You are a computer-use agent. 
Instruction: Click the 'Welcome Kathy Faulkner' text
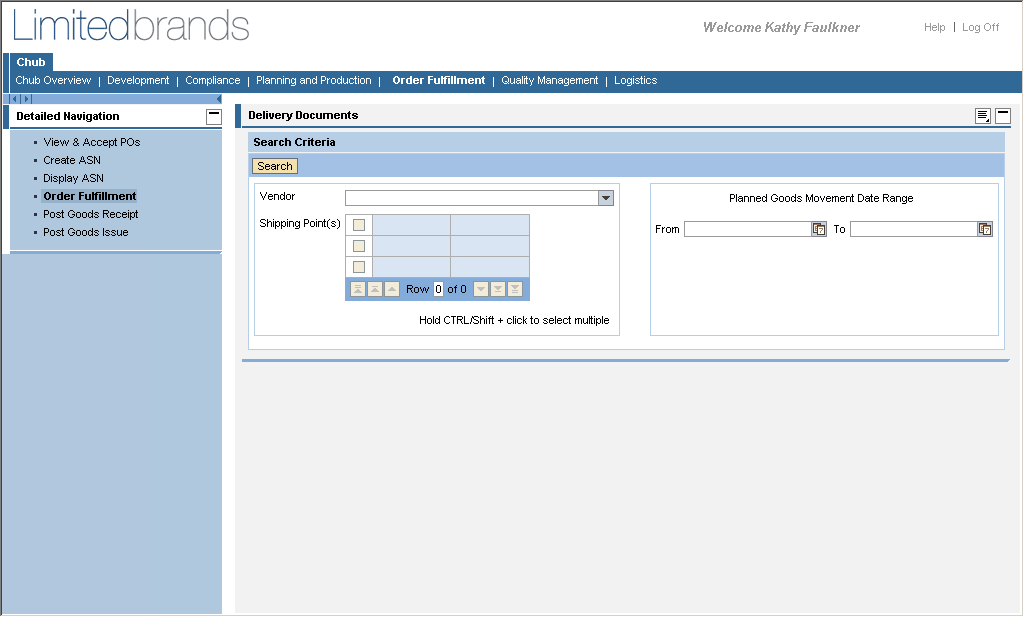(x=781, y=27)
